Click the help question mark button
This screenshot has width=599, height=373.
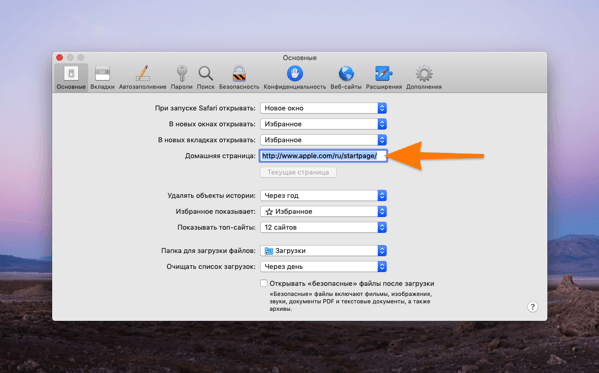click(x=533, y=307)
